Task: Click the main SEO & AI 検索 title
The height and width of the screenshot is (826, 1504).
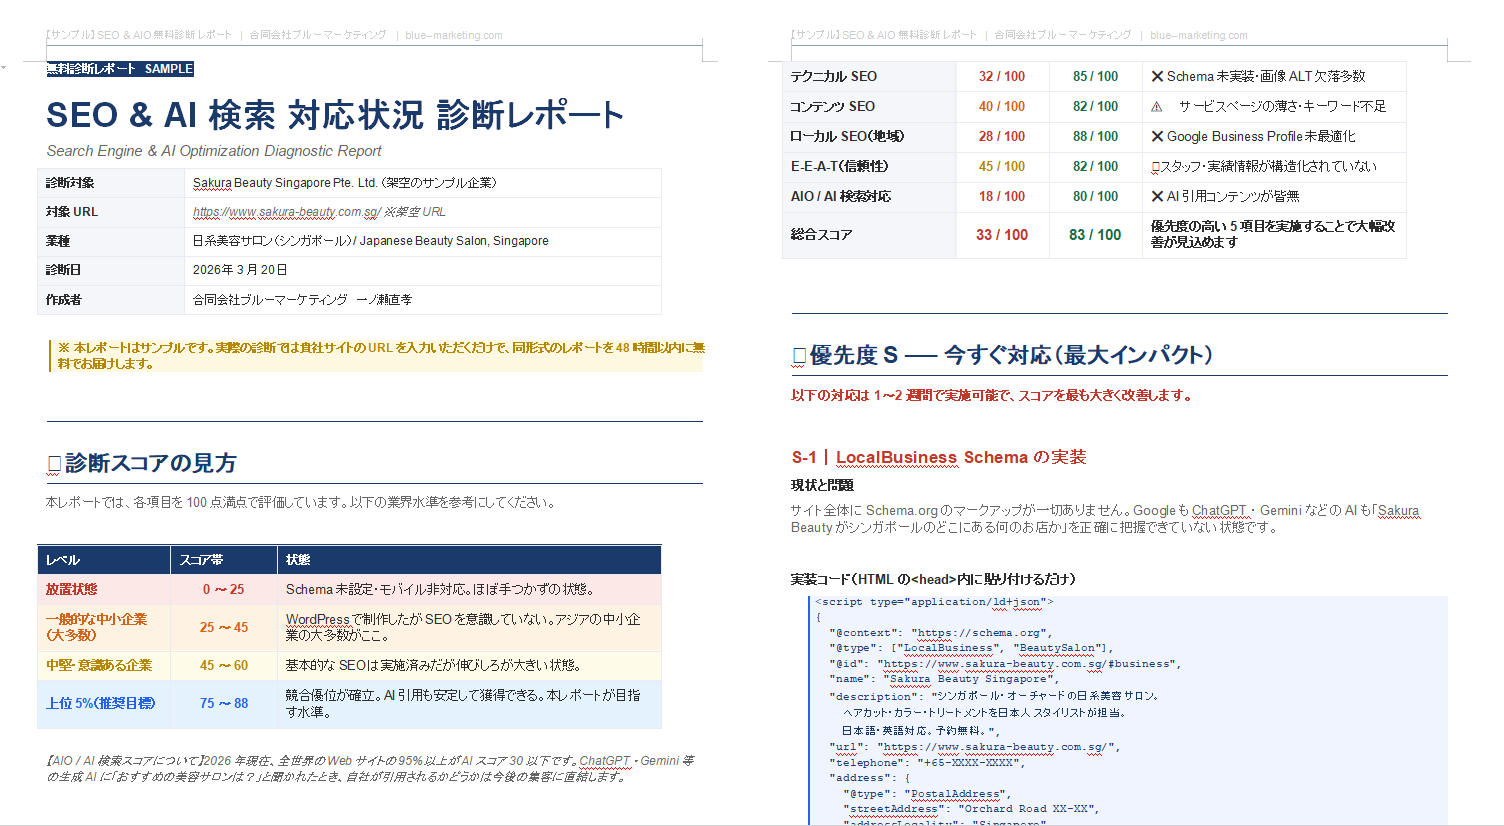Action: (335, 116)
